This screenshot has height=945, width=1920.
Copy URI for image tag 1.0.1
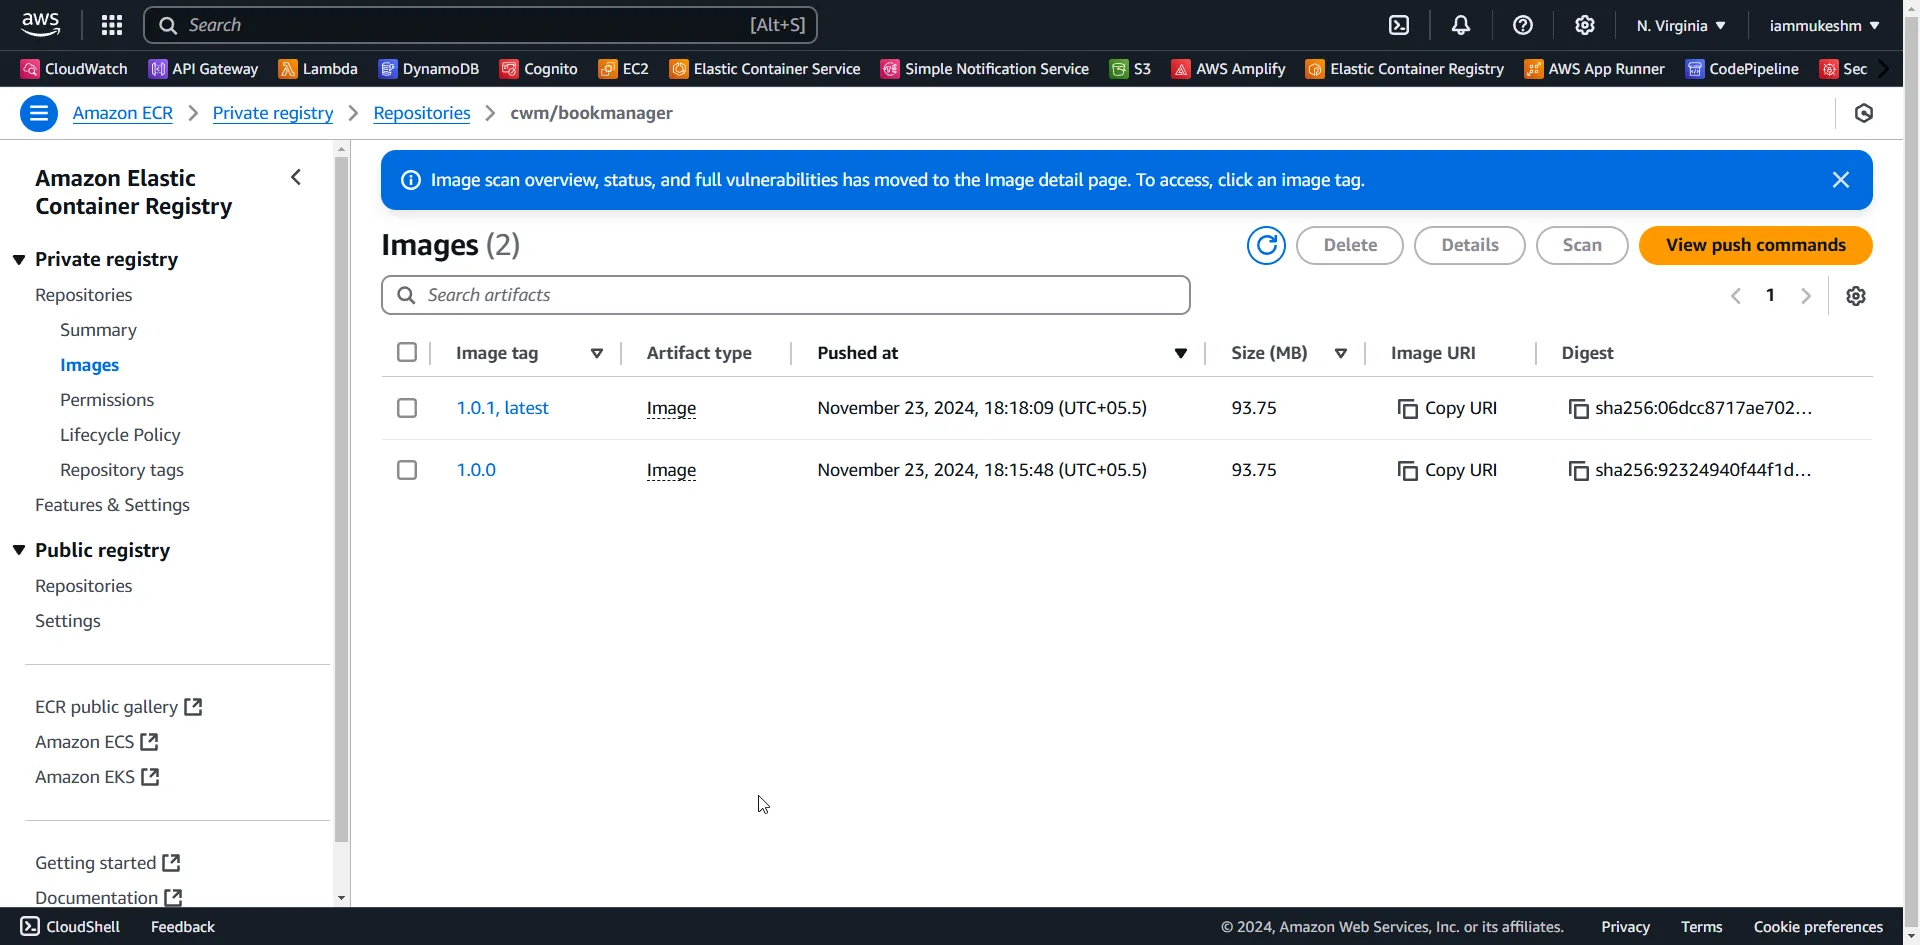pos(1447,408)
